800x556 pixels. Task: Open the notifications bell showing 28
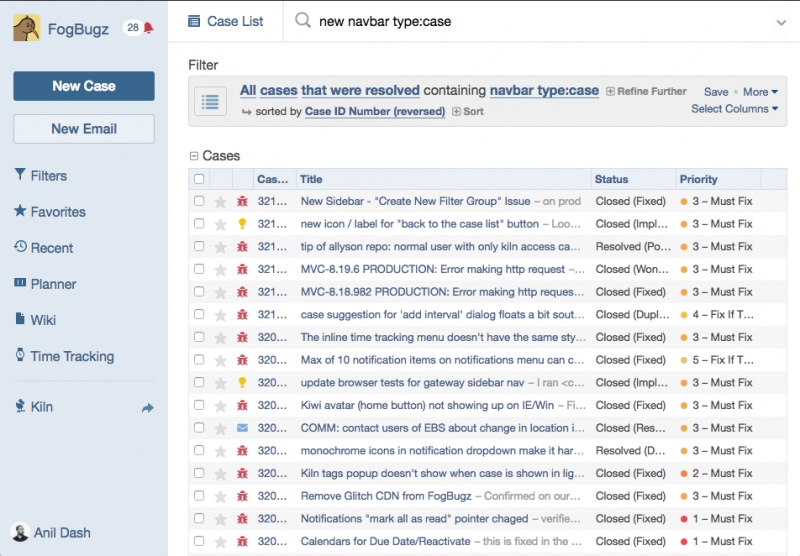148,28
